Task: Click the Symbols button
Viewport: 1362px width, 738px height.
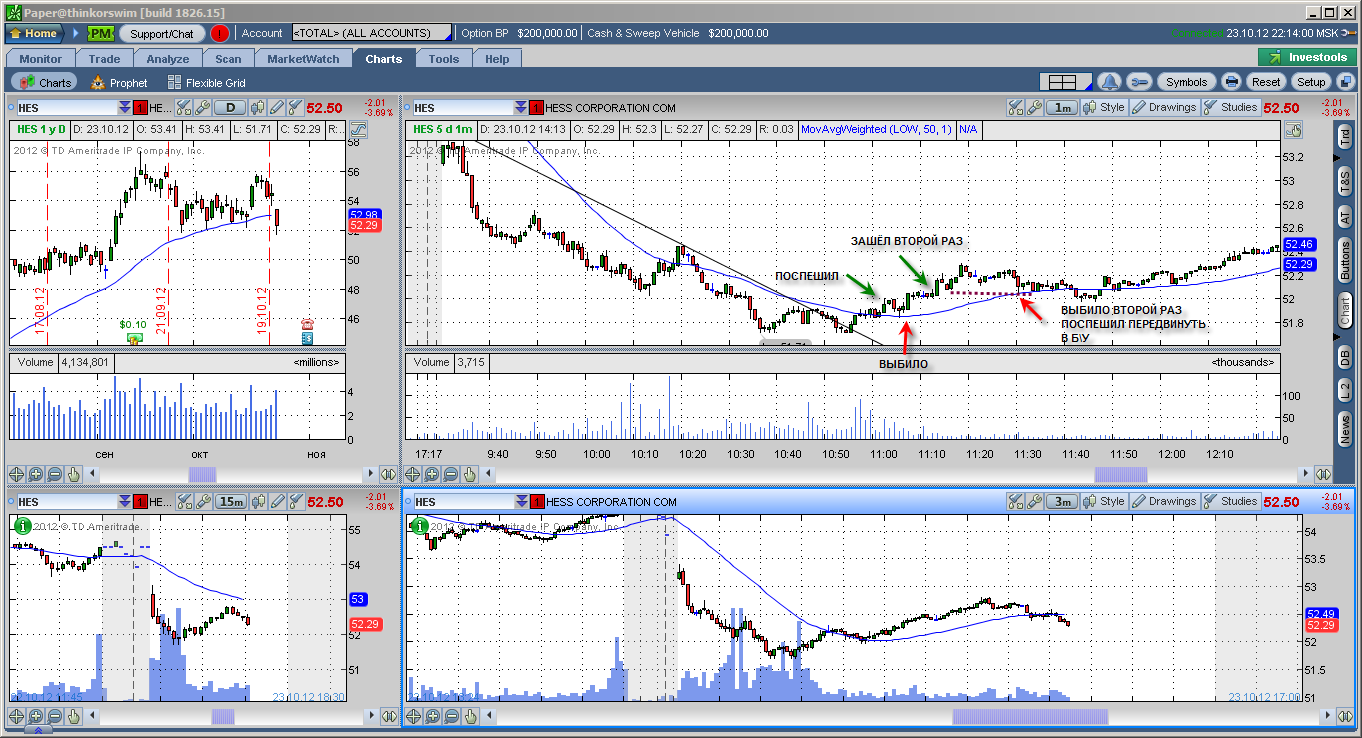Action: [x=1187, y=82]
